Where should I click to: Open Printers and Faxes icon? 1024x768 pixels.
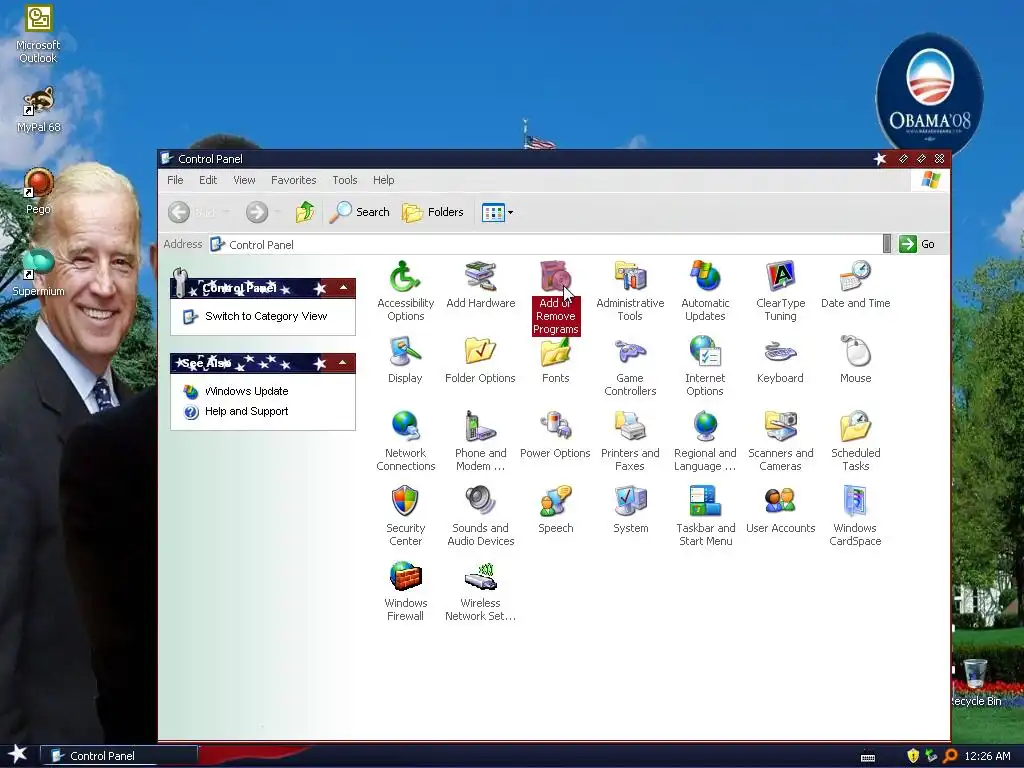(x=630, y=441)
